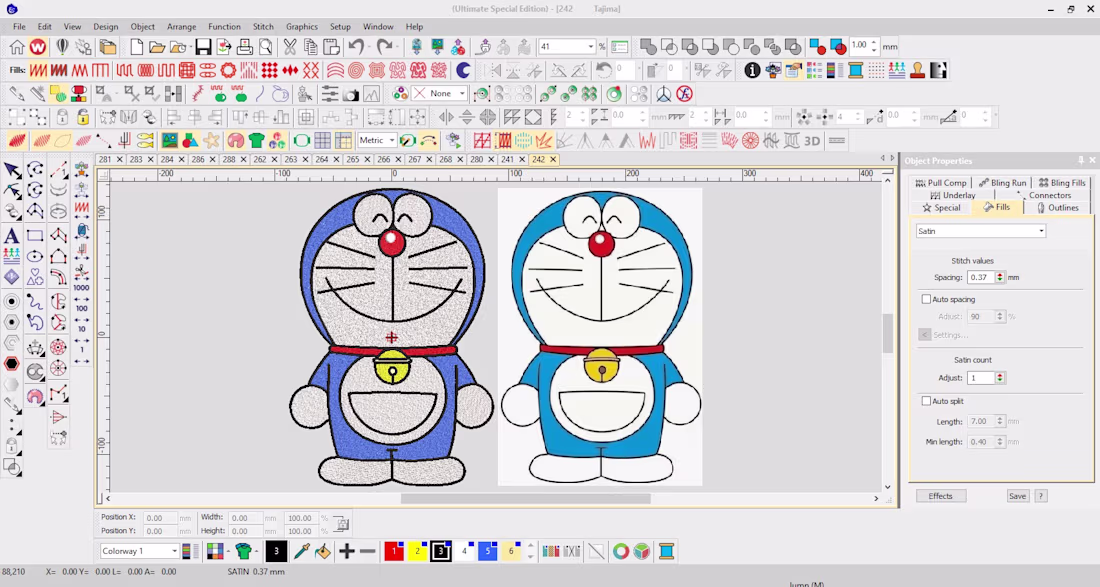1100x587 pixels.
Task: Close design tab 242
Action: click(x=553, y=159)
